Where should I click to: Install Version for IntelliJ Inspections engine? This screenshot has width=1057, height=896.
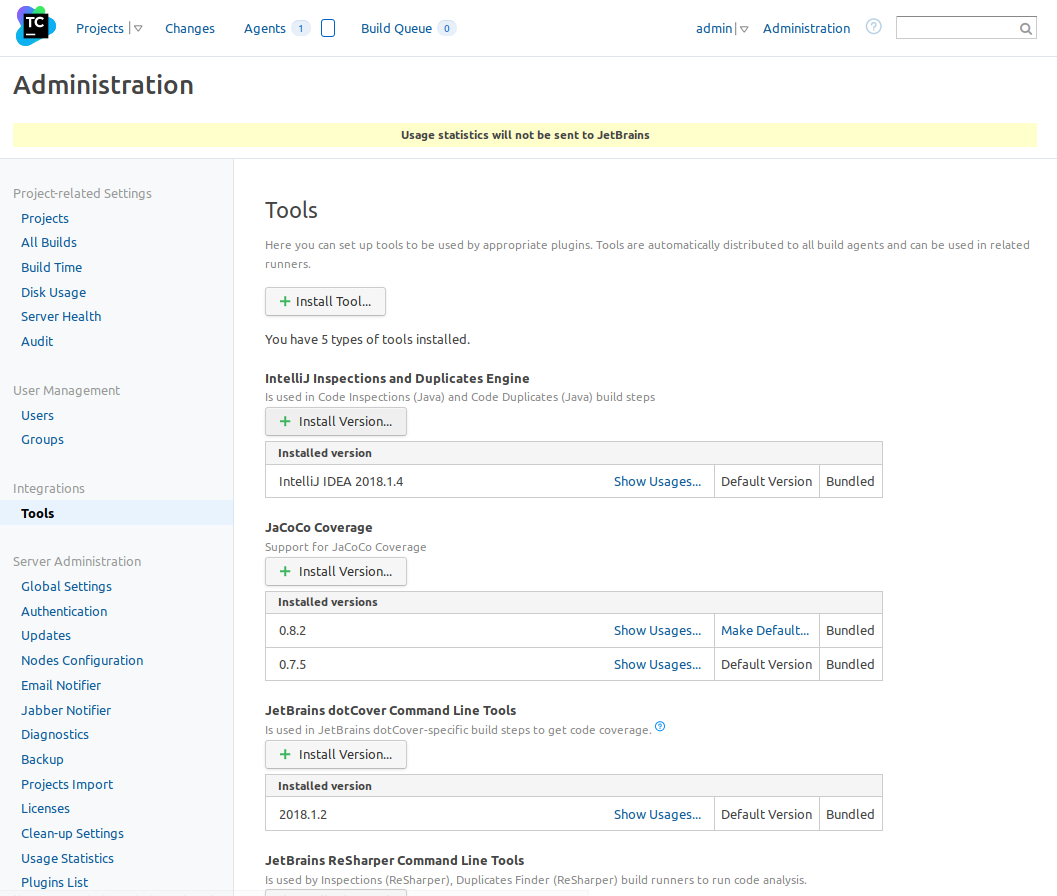[336, 421]
